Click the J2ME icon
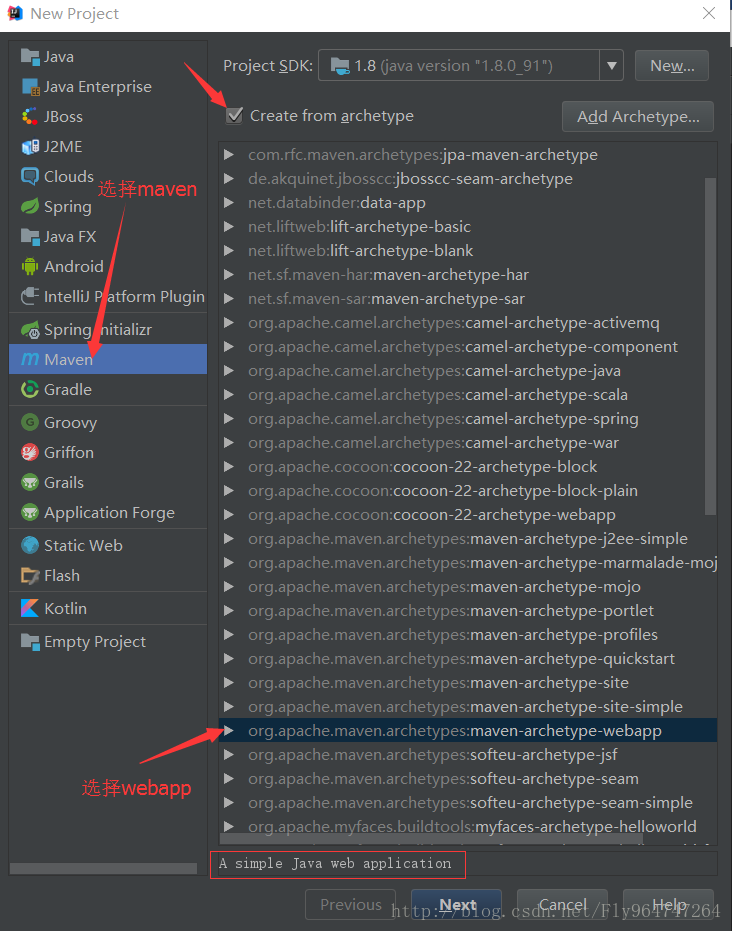The width and height of the screenshot is (732, 931). pos(30,147)
